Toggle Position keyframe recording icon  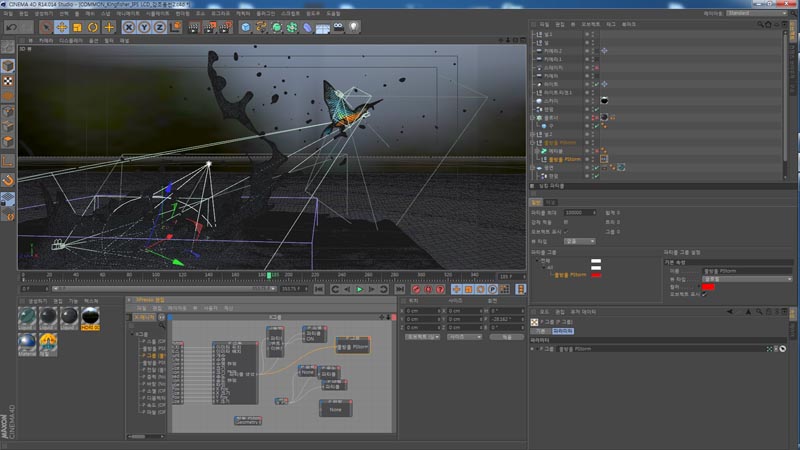[456, 289]
